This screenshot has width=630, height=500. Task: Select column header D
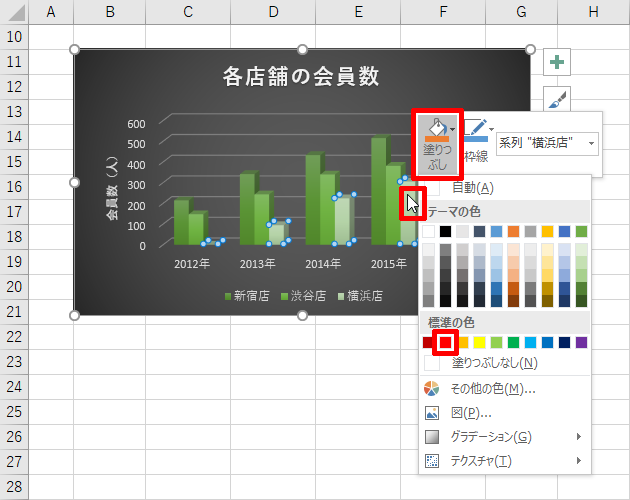point(273,12)
